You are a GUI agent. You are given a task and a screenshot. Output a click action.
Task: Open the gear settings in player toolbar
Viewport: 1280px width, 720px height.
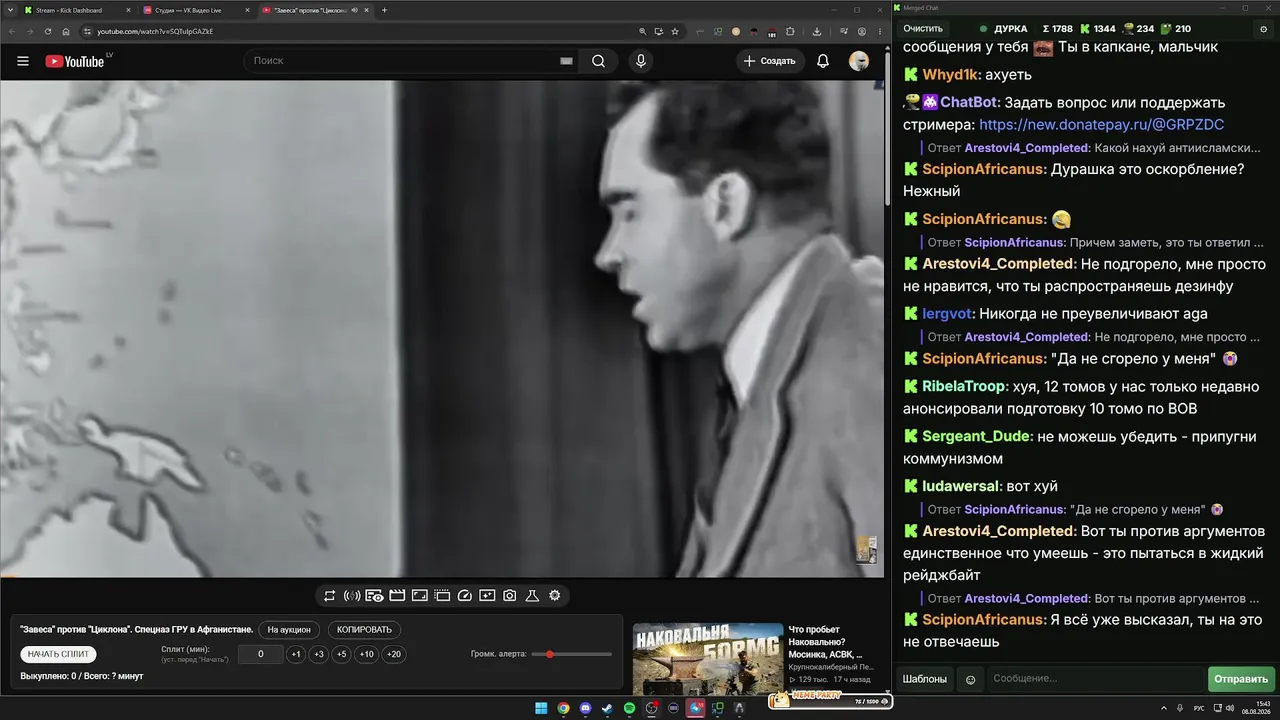point(555,596)
